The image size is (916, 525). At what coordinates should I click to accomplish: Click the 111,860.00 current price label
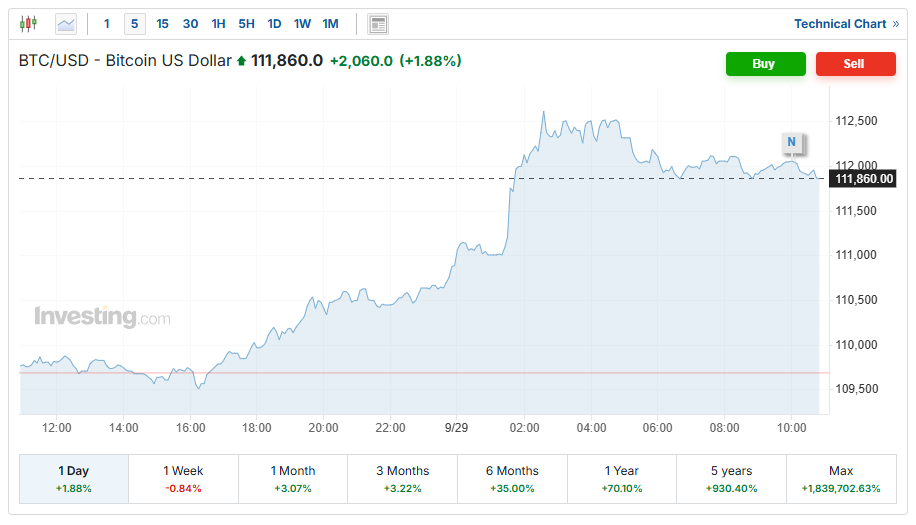pyautogui.click(x=863, y=179)
